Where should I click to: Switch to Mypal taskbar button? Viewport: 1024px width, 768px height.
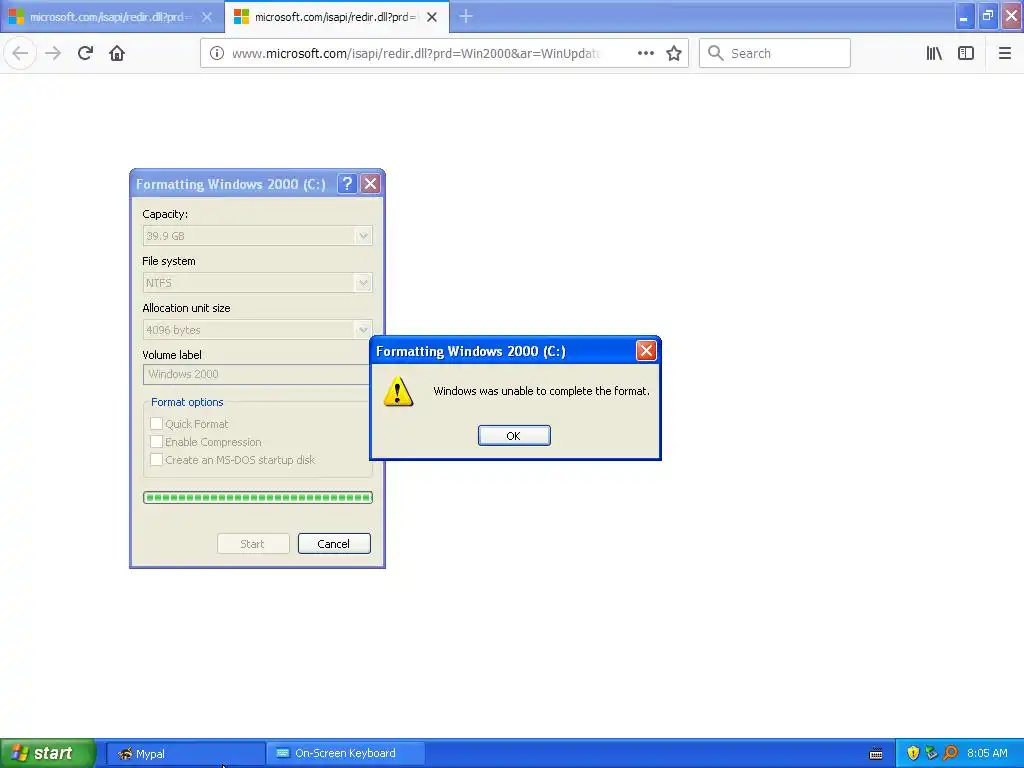point(185,754)
